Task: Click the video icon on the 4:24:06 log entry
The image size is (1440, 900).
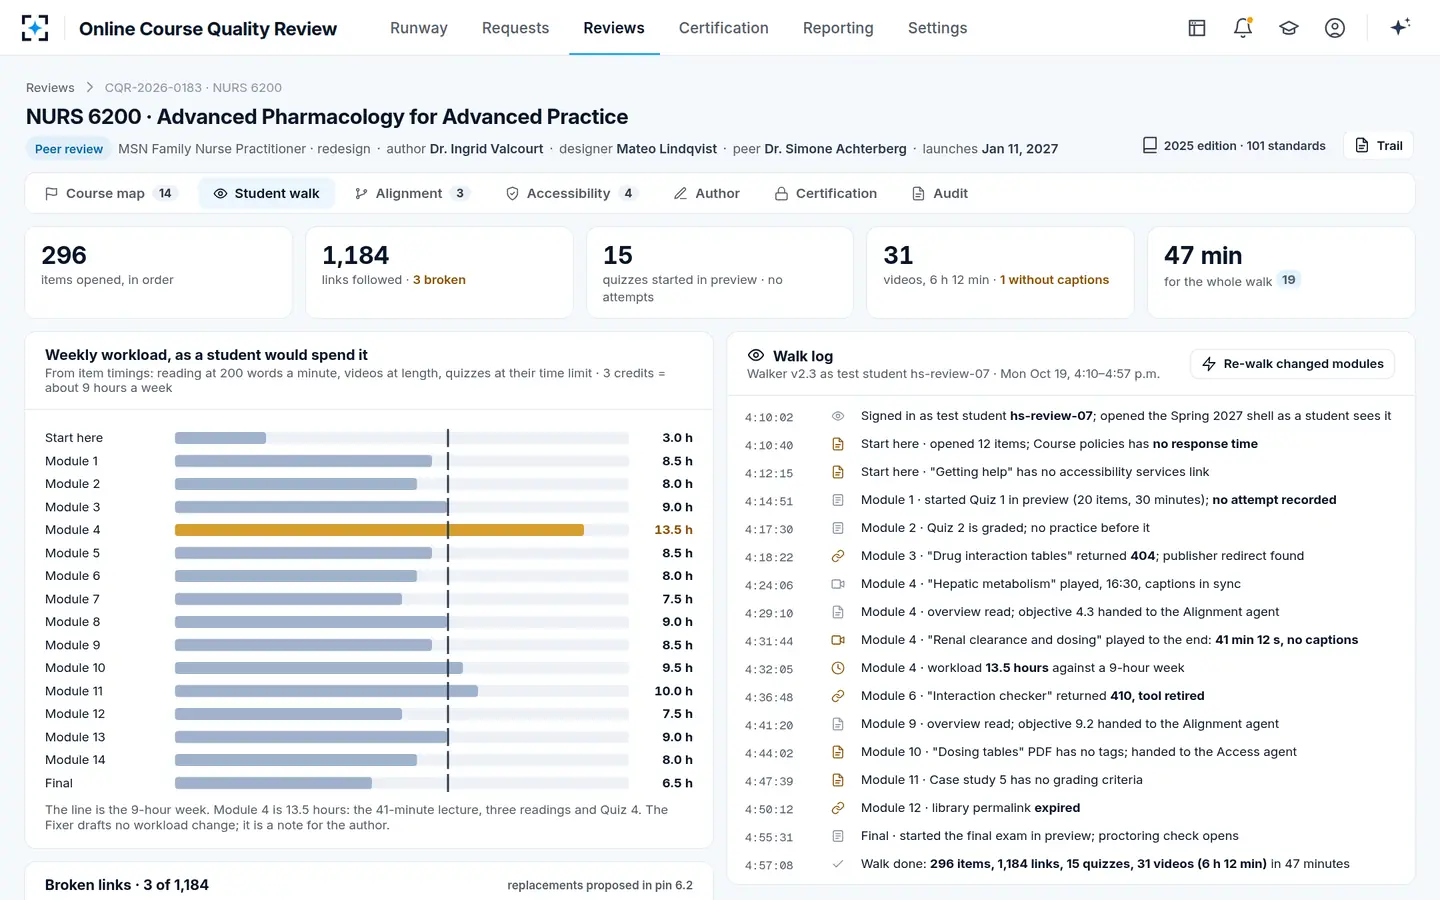Action: pos(838,584)
